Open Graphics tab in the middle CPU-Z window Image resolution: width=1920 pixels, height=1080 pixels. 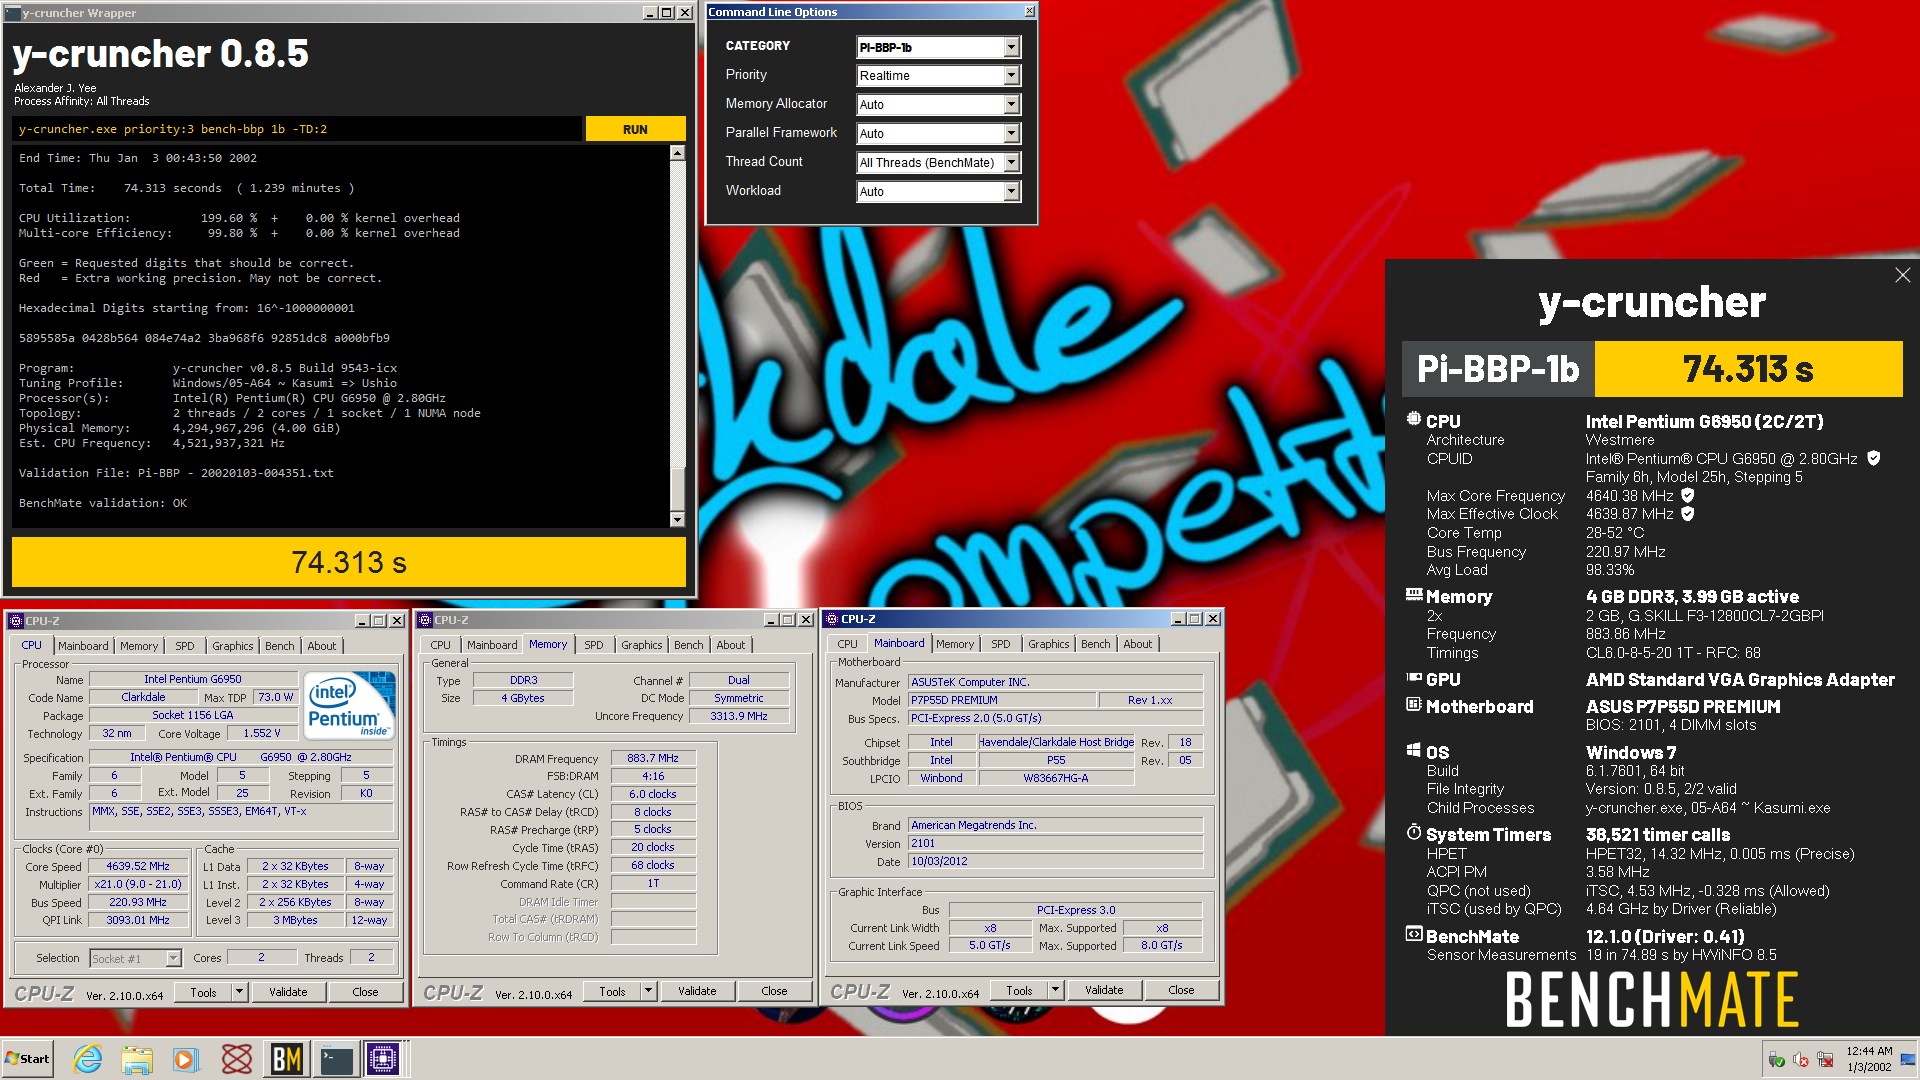click(641, 645)
